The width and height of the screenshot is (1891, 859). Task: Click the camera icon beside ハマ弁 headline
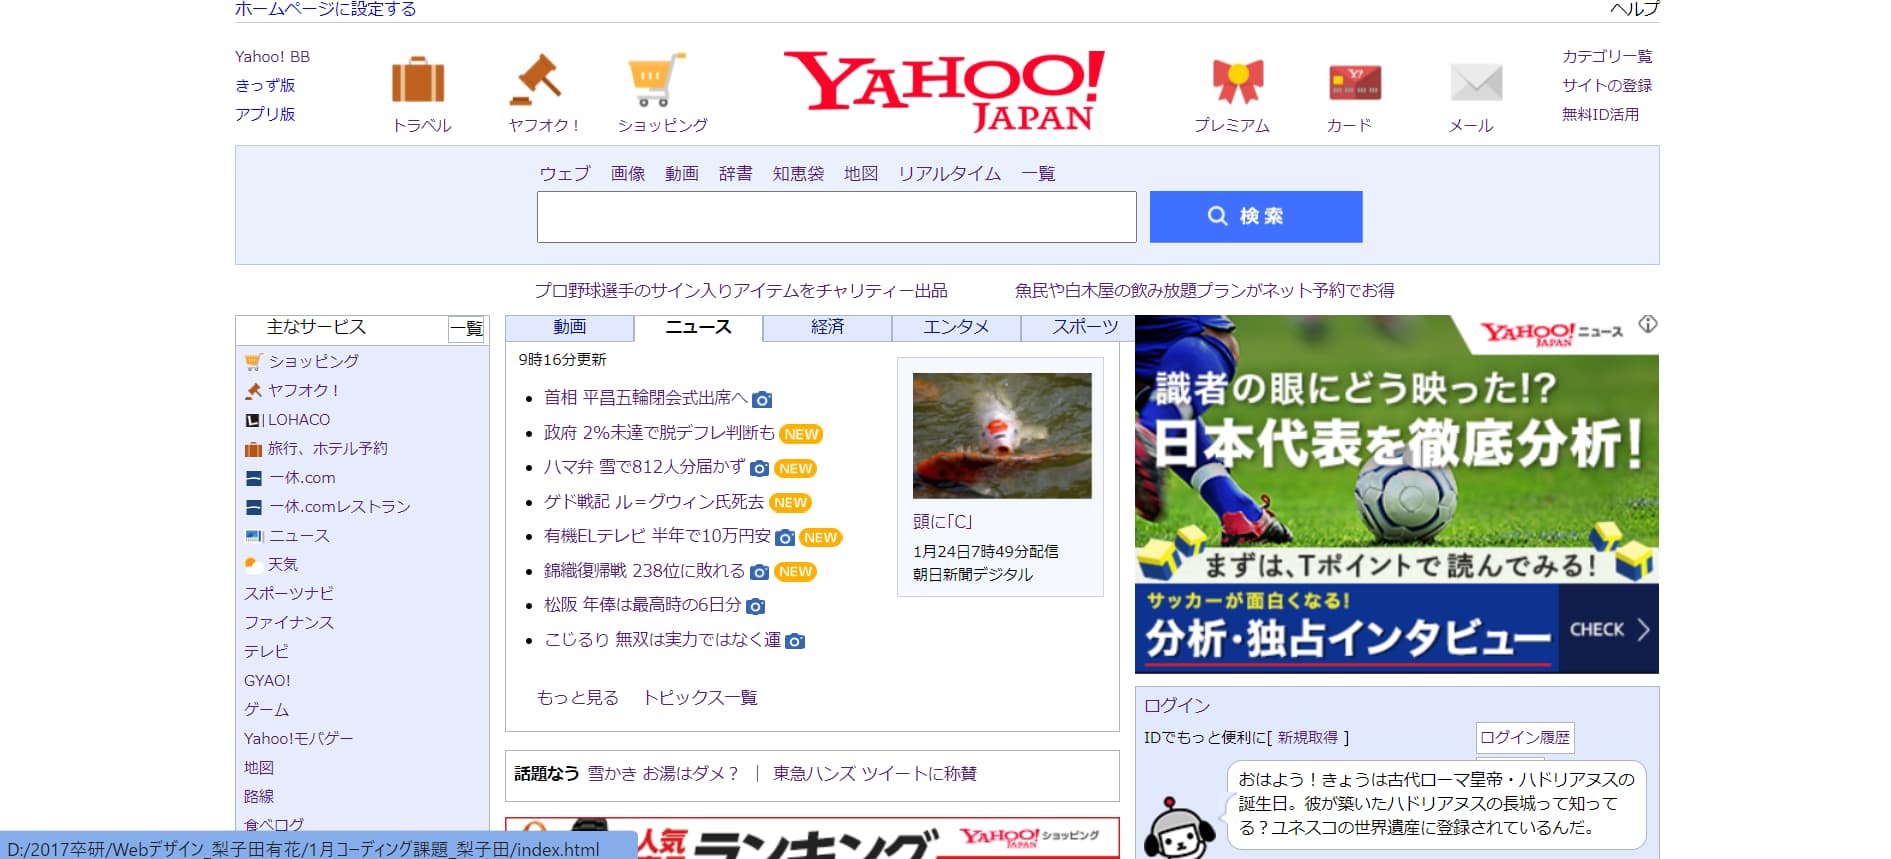pos(760,469)
